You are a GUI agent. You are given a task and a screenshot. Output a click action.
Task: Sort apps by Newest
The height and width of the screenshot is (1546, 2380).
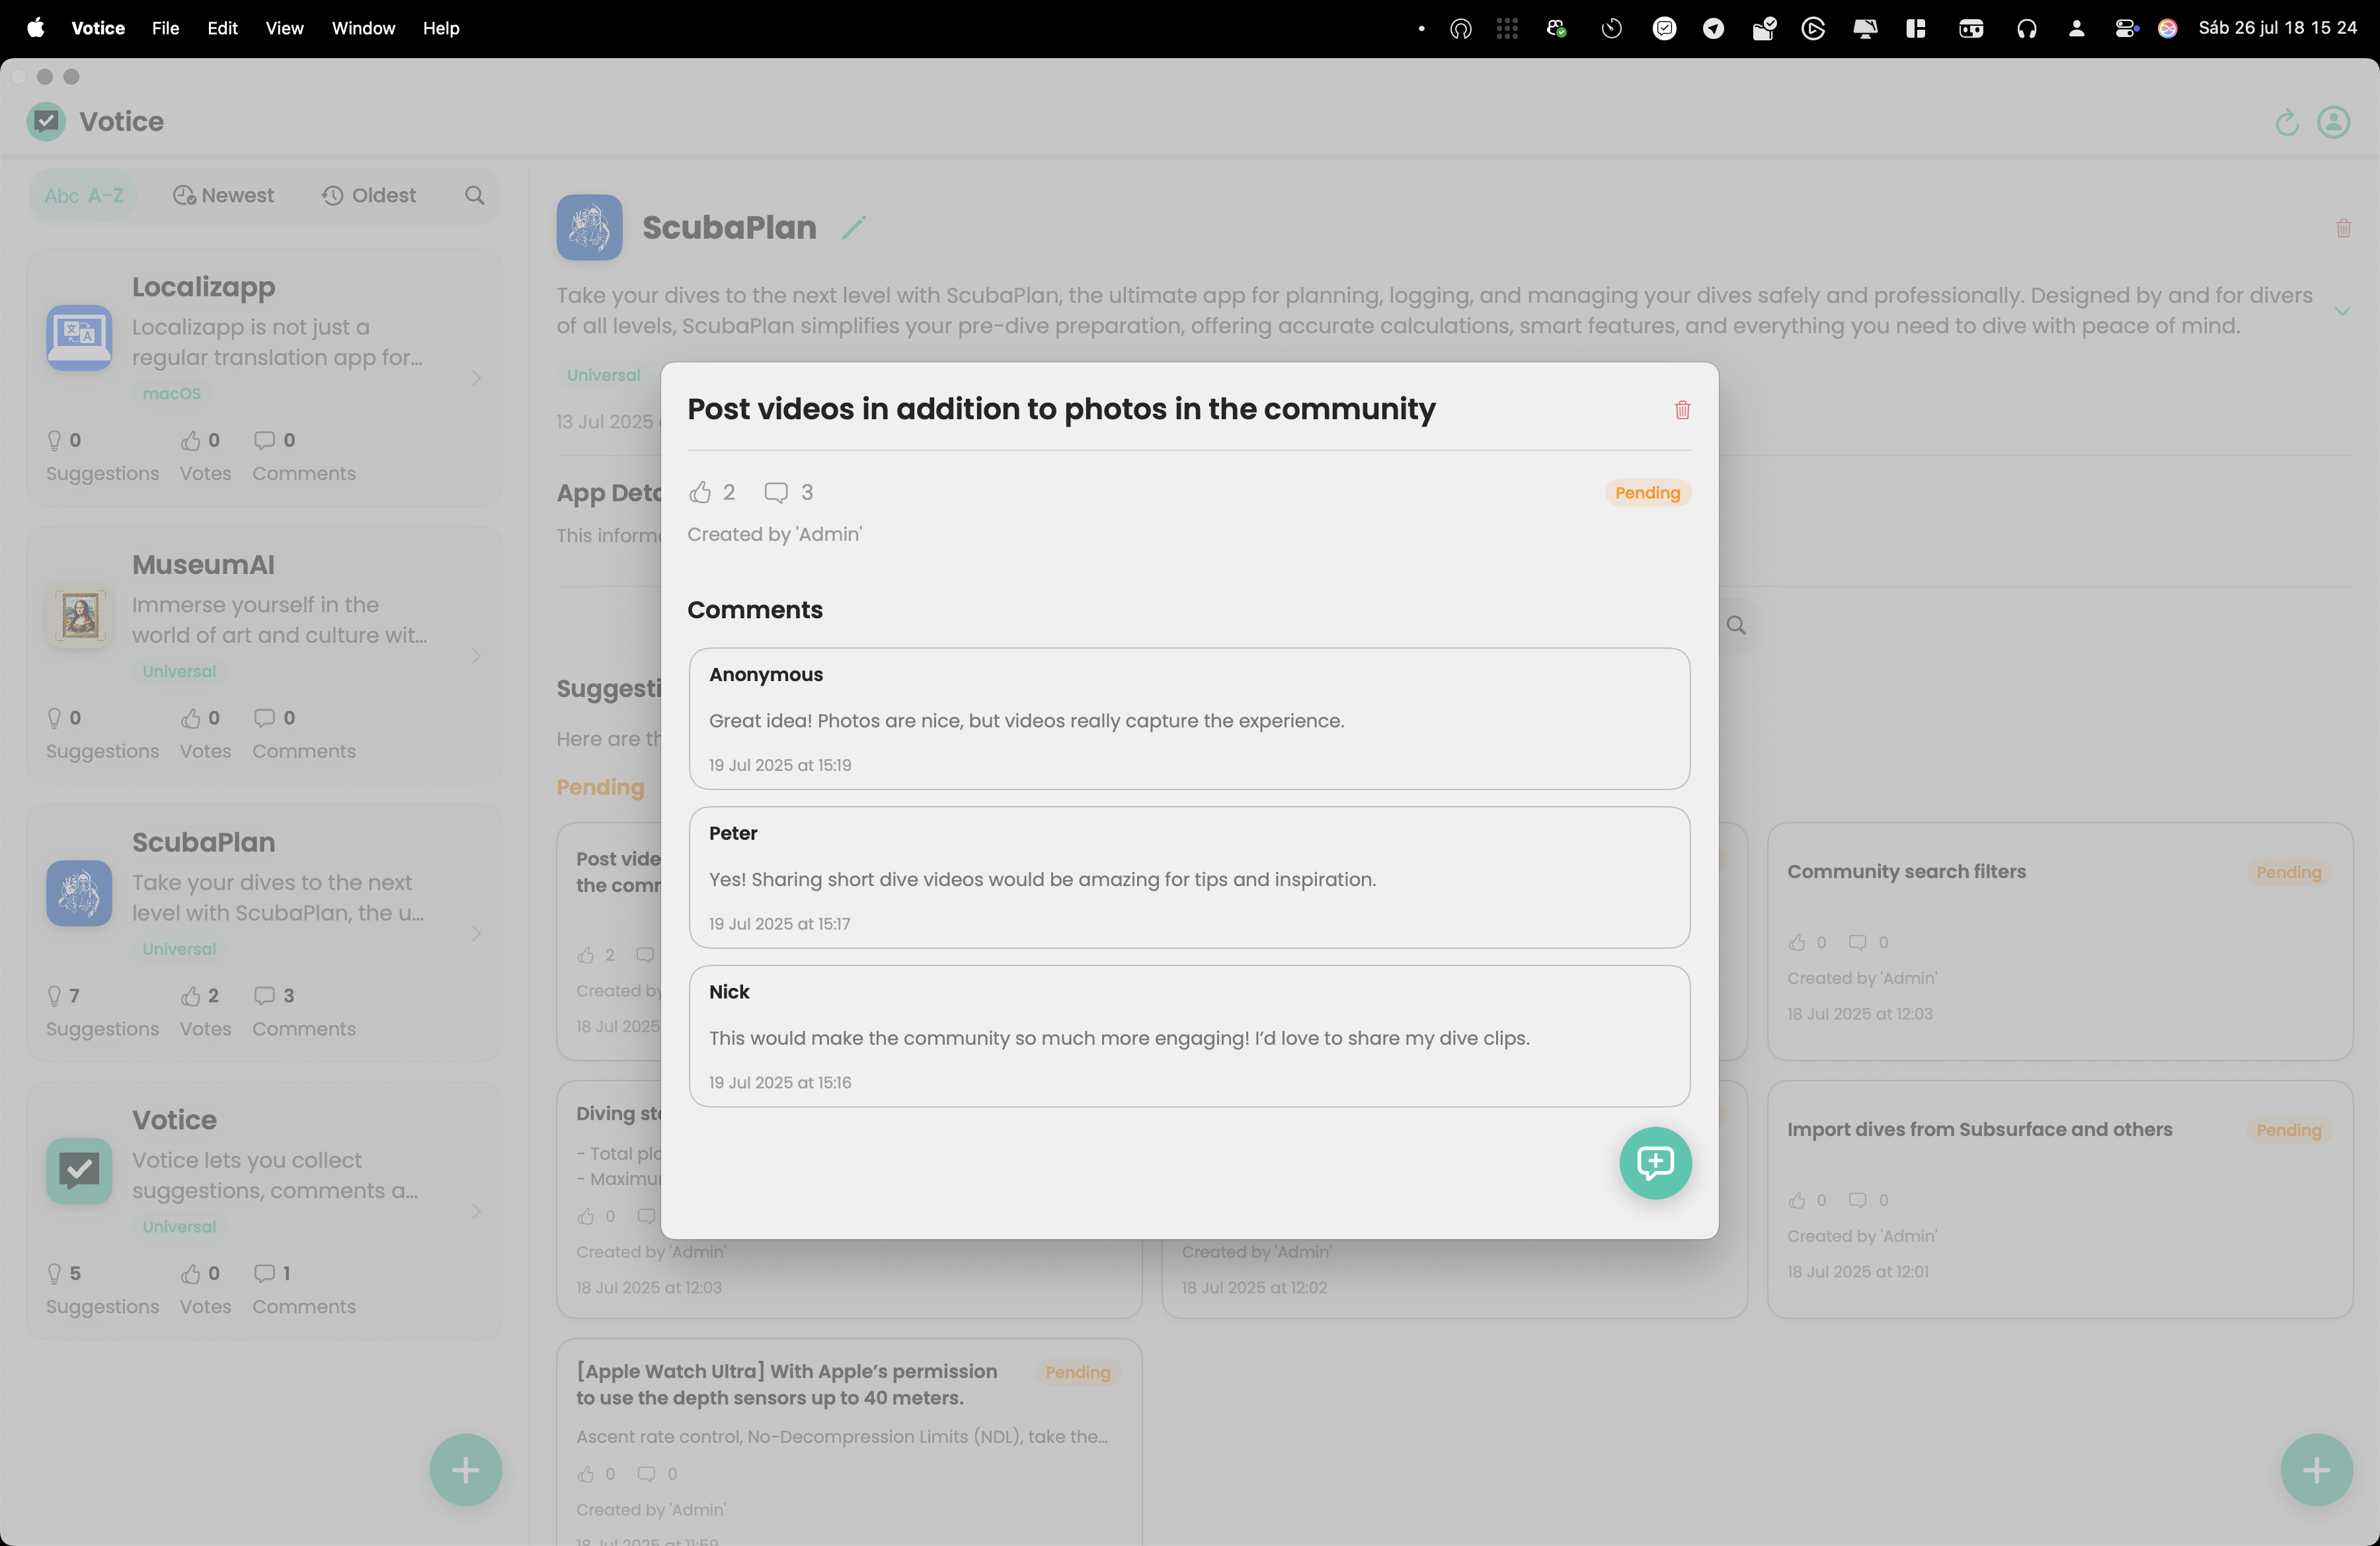tap(224, 196)
